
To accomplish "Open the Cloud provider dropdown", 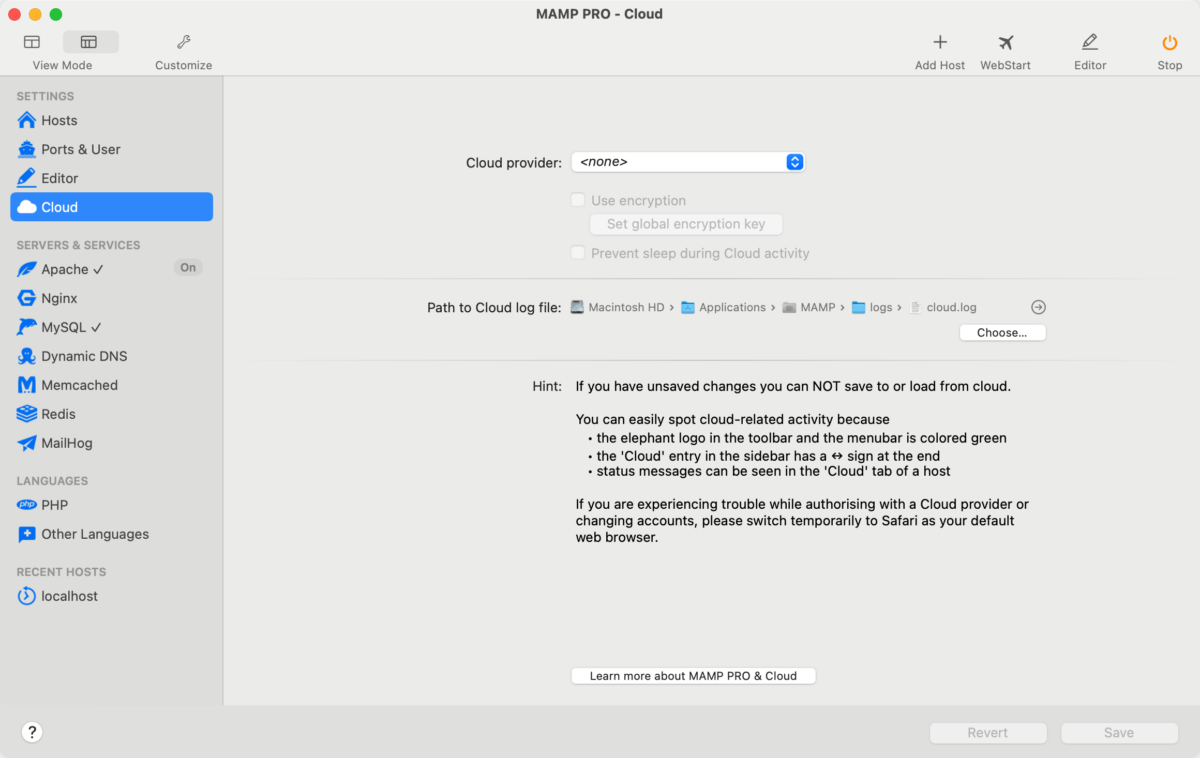I will (688, 162).
